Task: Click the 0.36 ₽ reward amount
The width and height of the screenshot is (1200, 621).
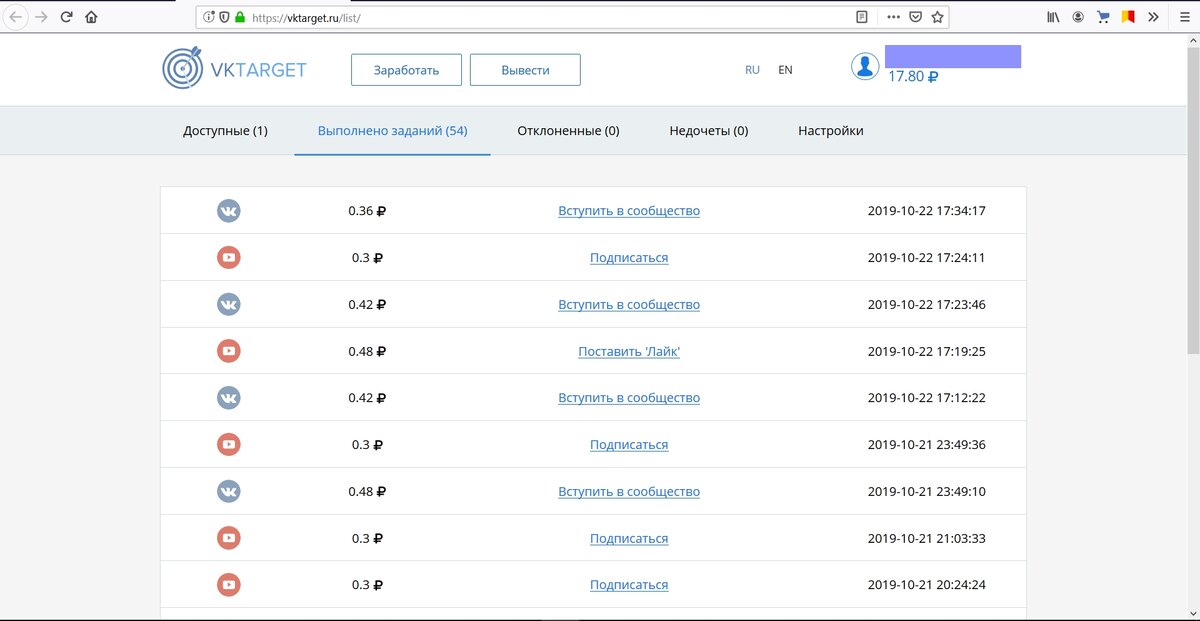Action: click(367, 211)
